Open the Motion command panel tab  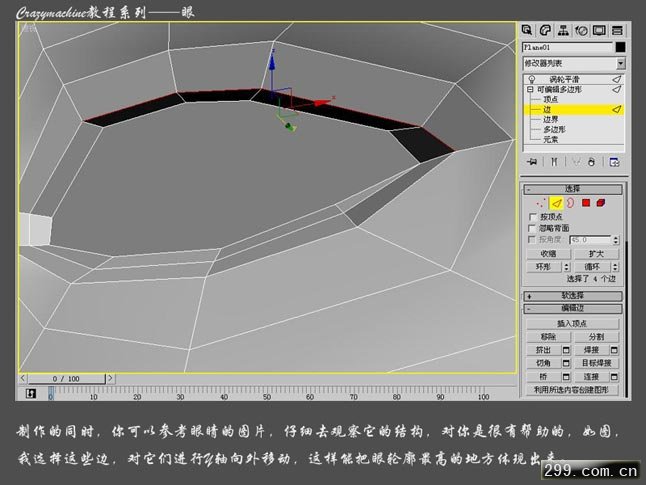pos(581,30)
